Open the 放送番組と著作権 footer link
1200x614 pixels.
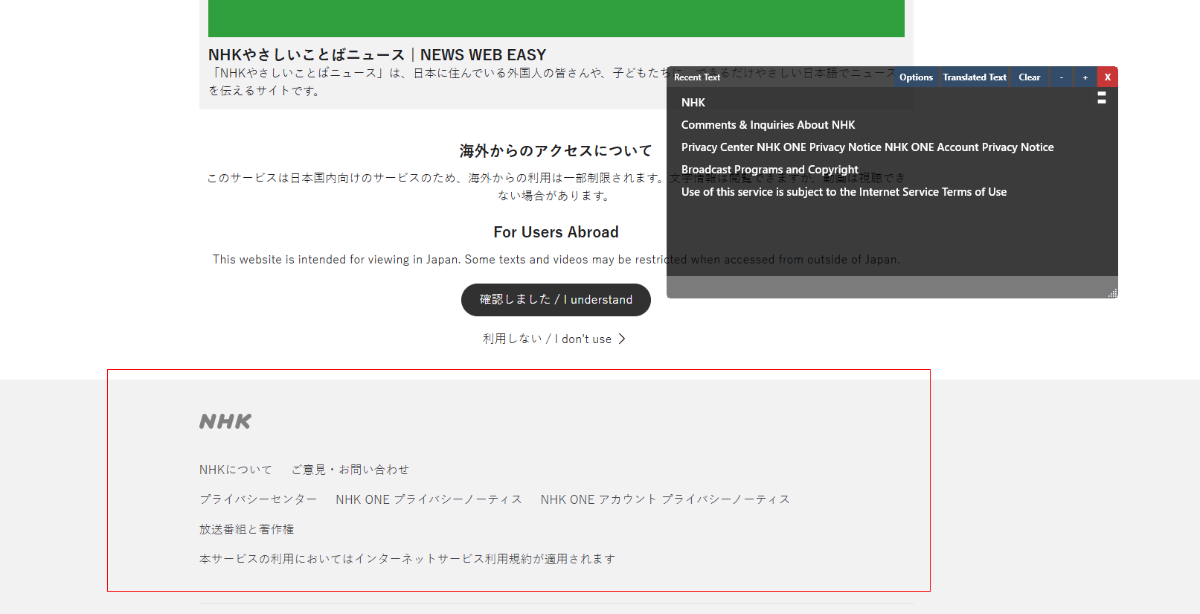246,529
